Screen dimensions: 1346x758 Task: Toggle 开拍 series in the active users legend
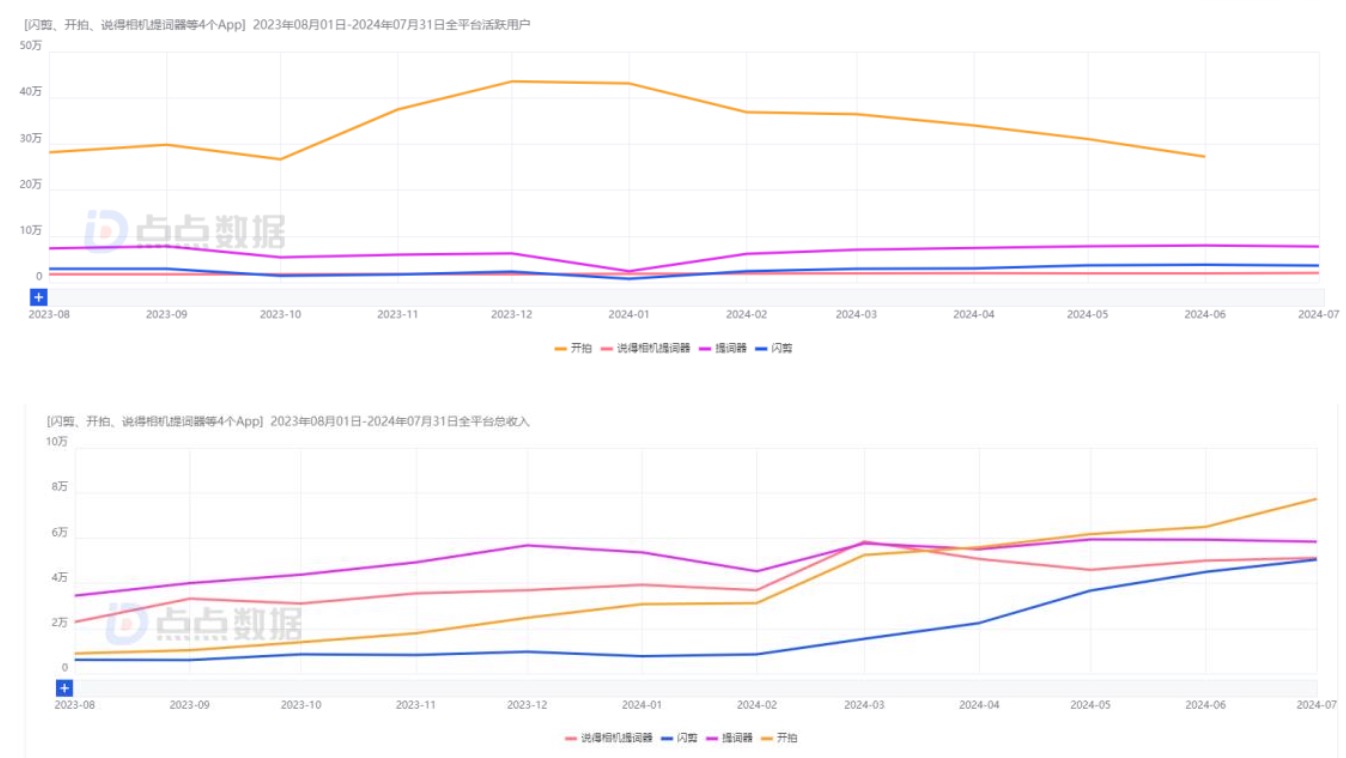(x=573, y=349)
